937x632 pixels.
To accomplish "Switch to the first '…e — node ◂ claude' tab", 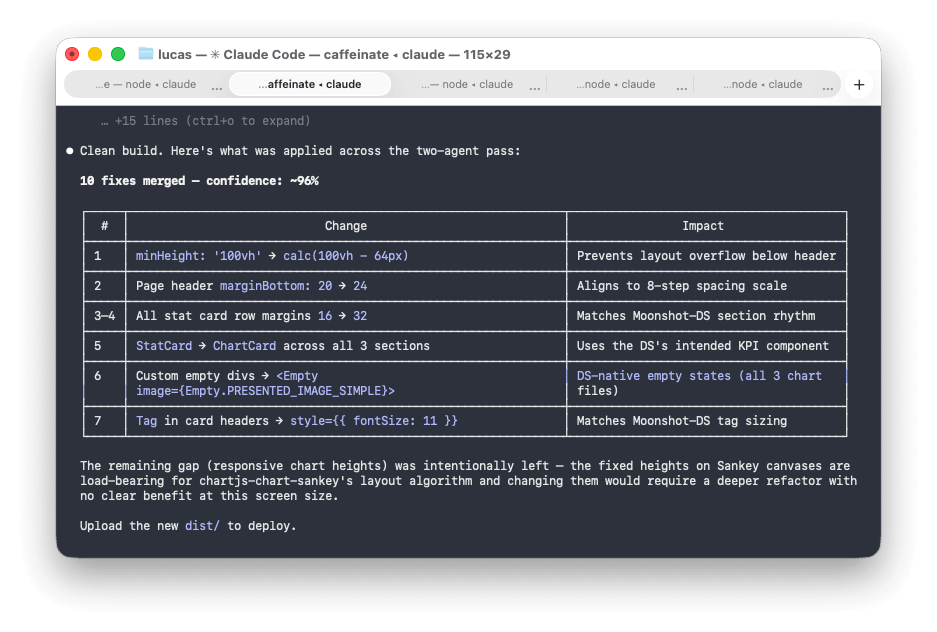I will [146, 85].
